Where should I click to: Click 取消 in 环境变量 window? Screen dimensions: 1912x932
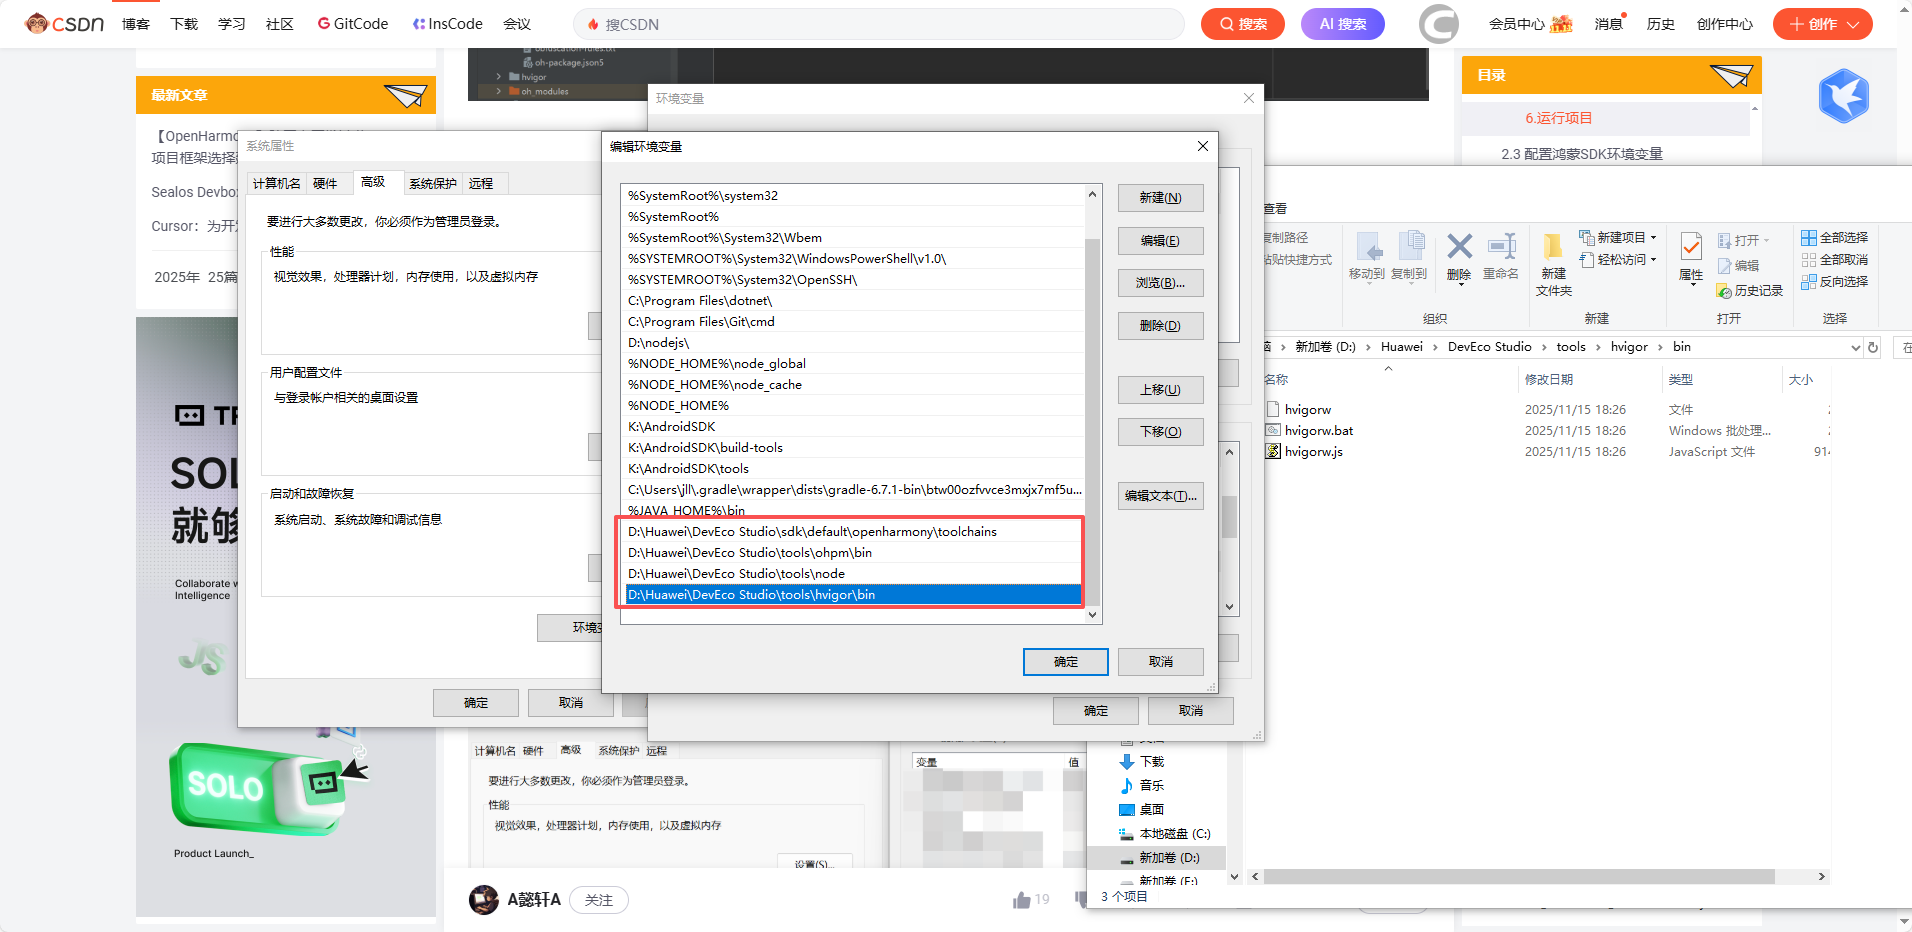point(1191,711)
